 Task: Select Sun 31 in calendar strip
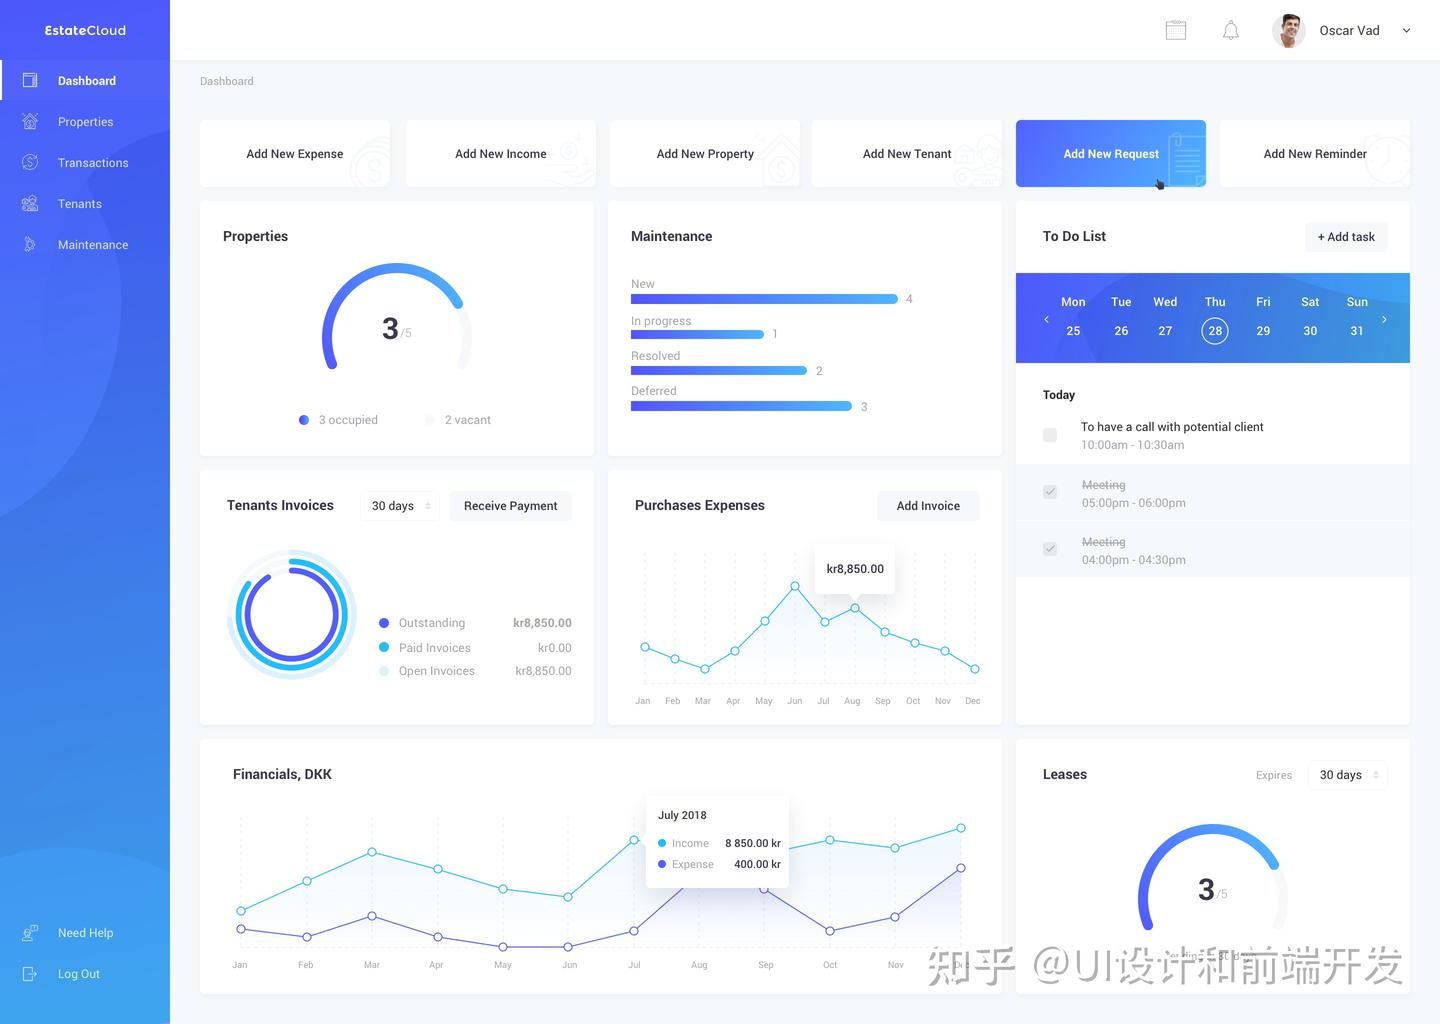(1357, 316)
